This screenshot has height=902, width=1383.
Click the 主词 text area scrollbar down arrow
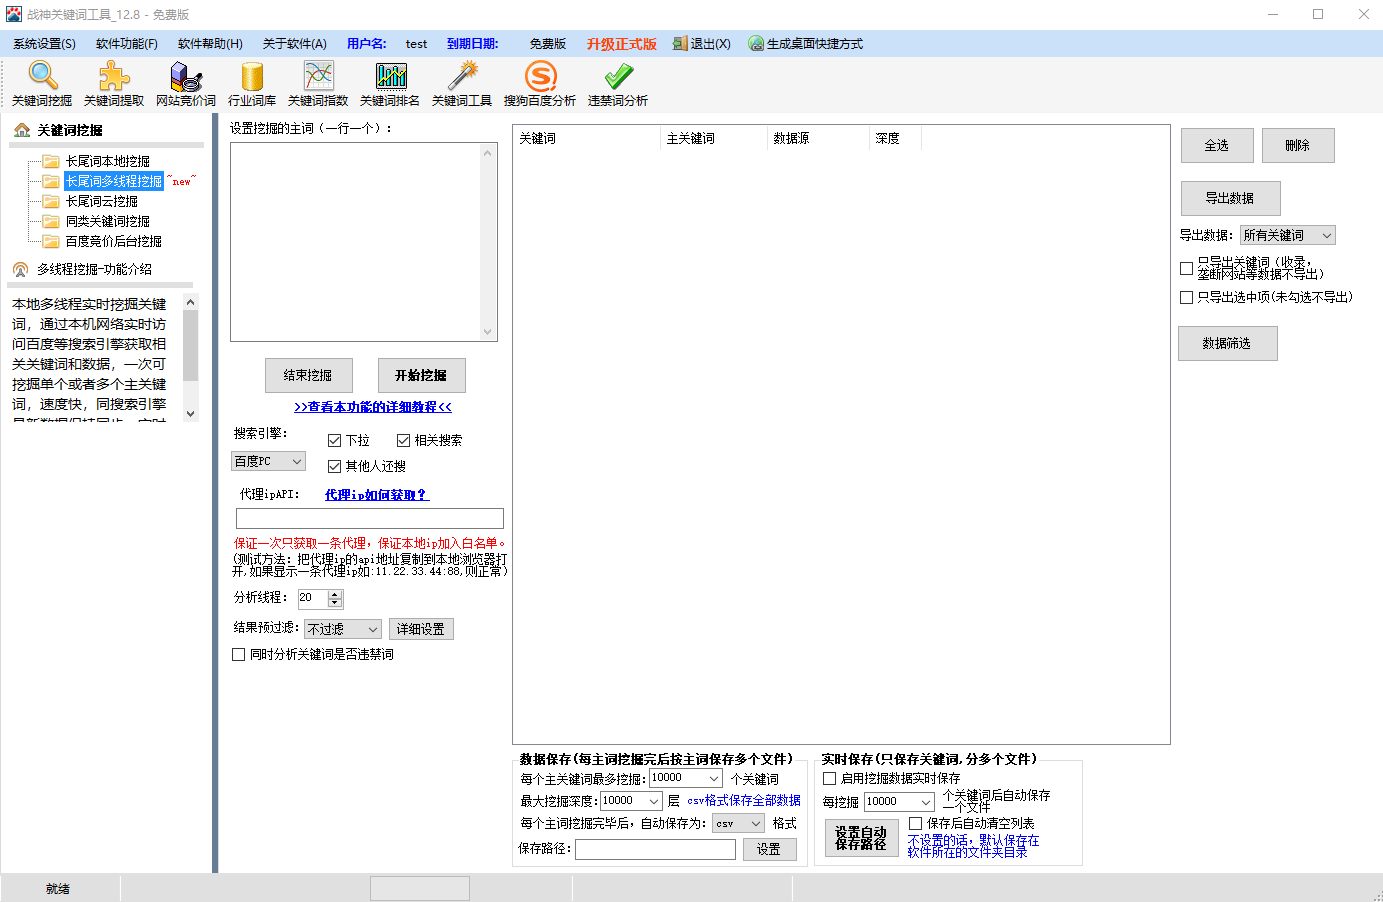coord(488,332)
